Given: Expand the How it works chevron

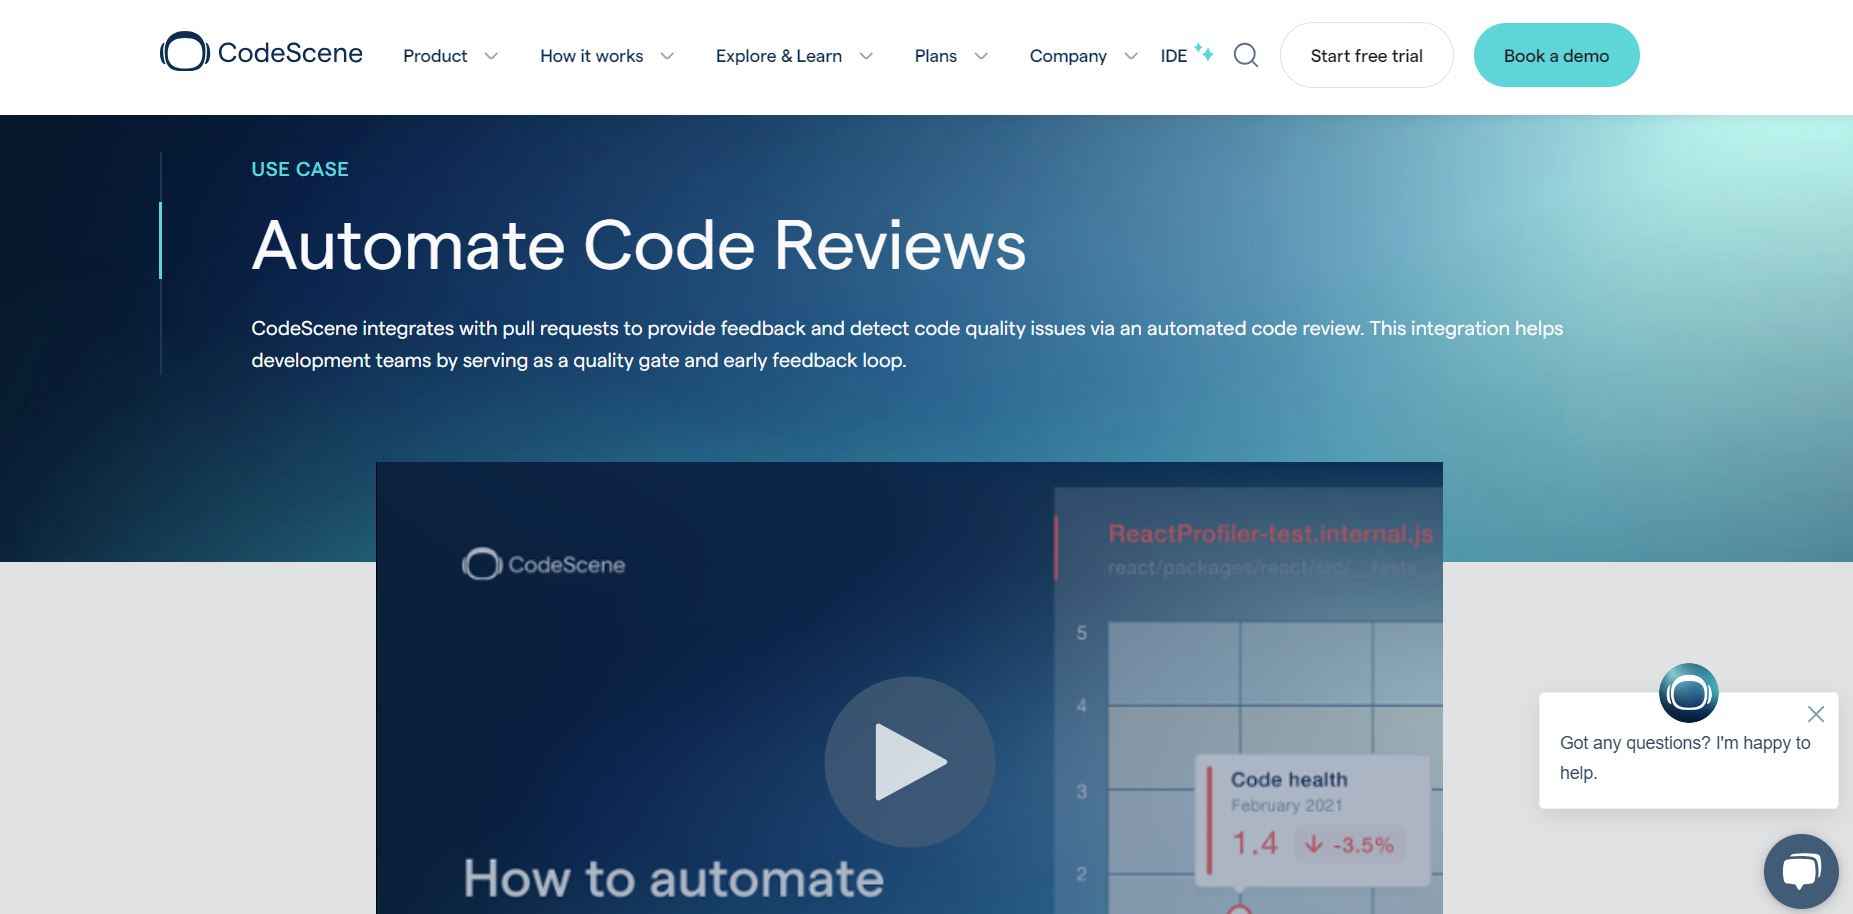Looking at the screenshot, I should tap(667, 56).
